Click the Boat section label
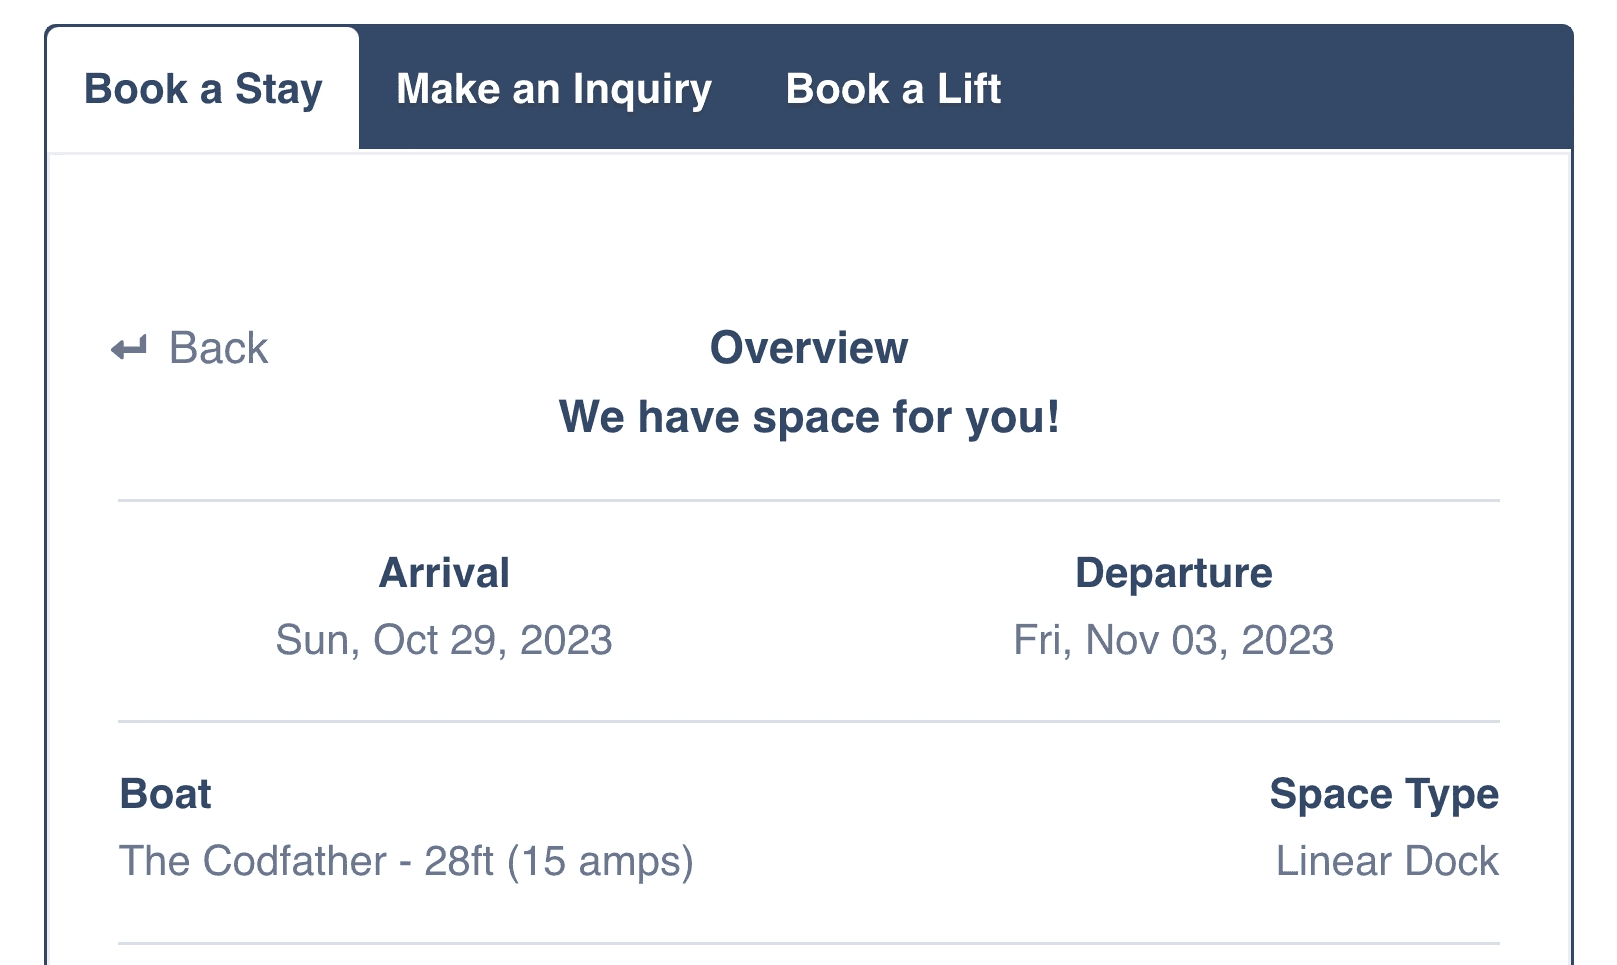1617x965 pixels. point(165,794)
